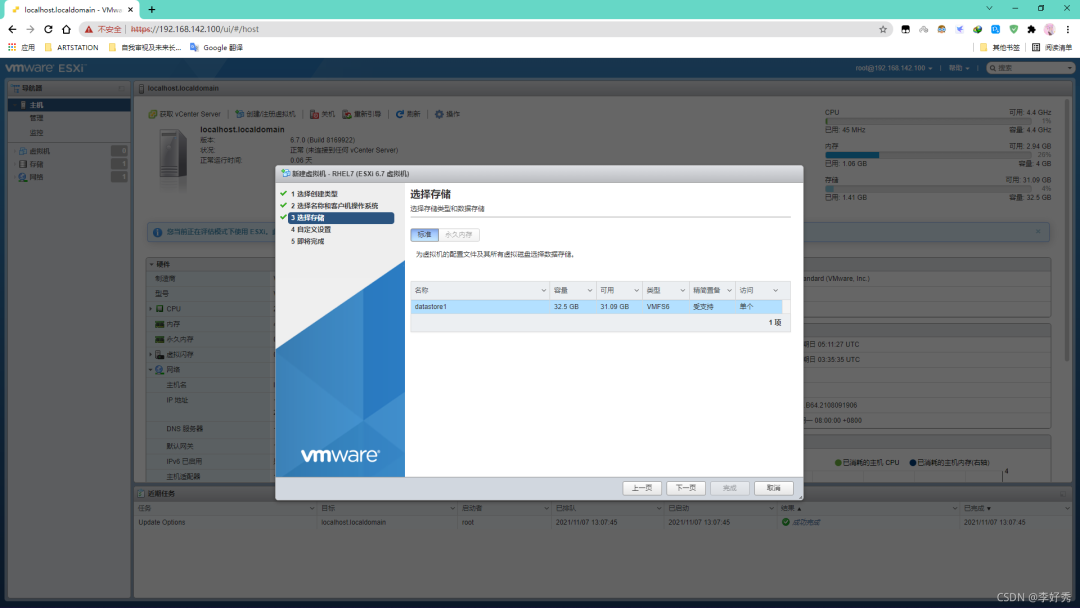1080x608 pixels.
Task: Click the browser back arrow
Action: 12,29
